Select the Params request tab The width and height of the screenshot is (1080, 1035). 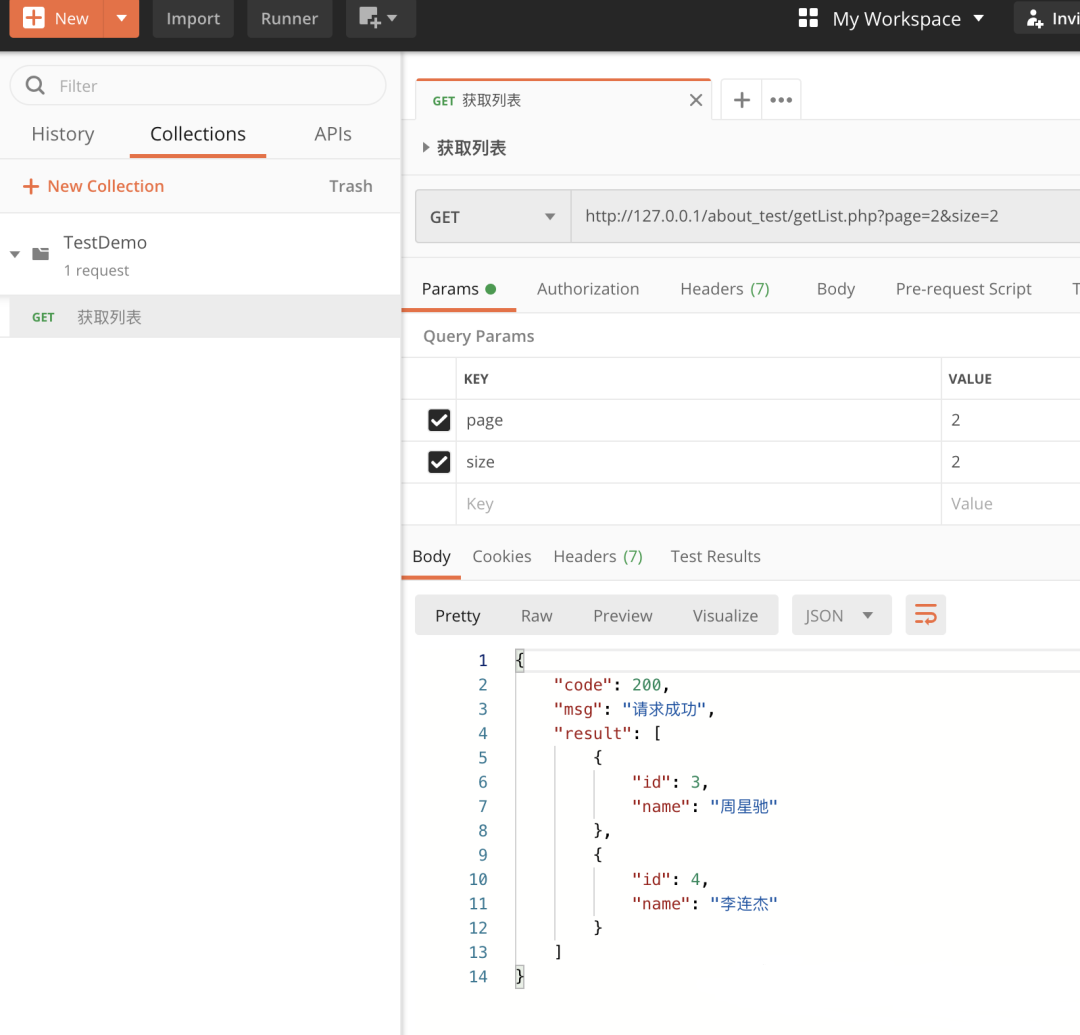click(458, 289)
